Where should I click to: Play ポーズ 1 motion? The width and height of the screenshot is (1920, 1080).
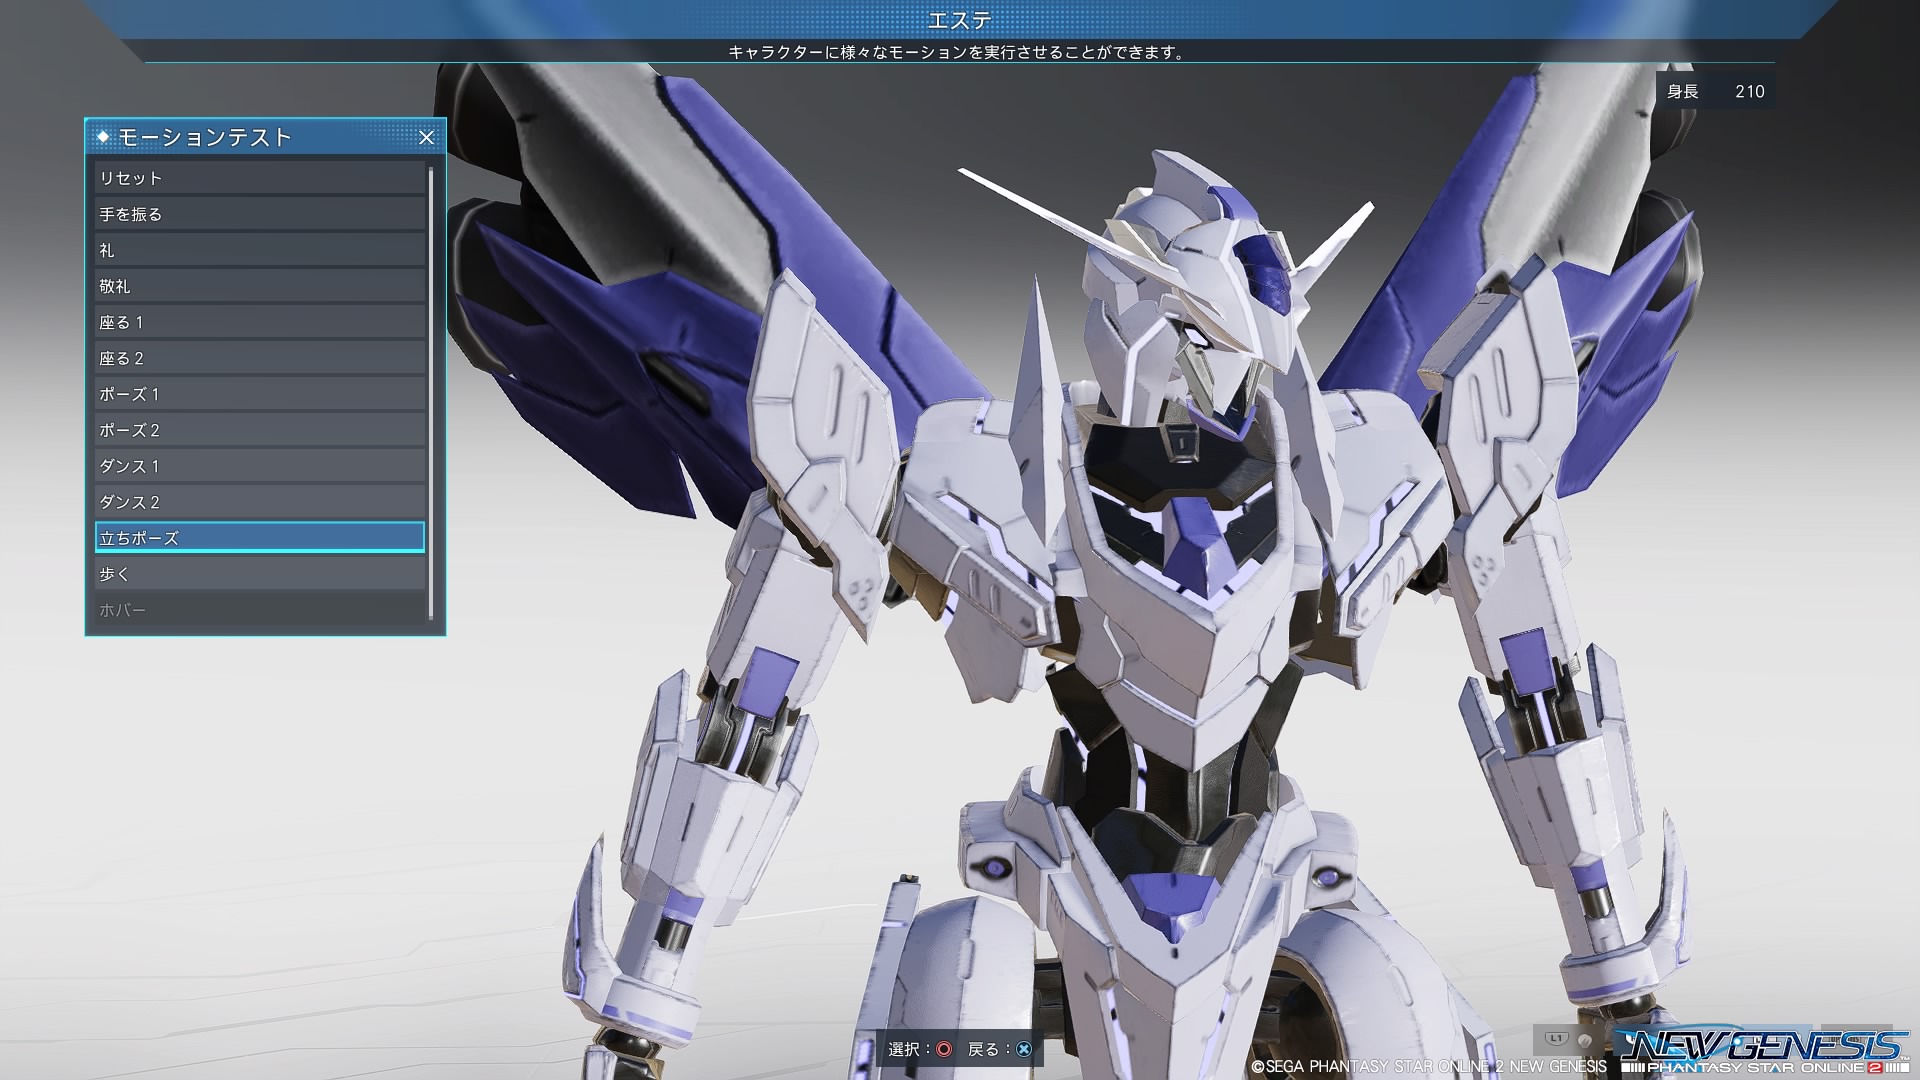(260, 394)
